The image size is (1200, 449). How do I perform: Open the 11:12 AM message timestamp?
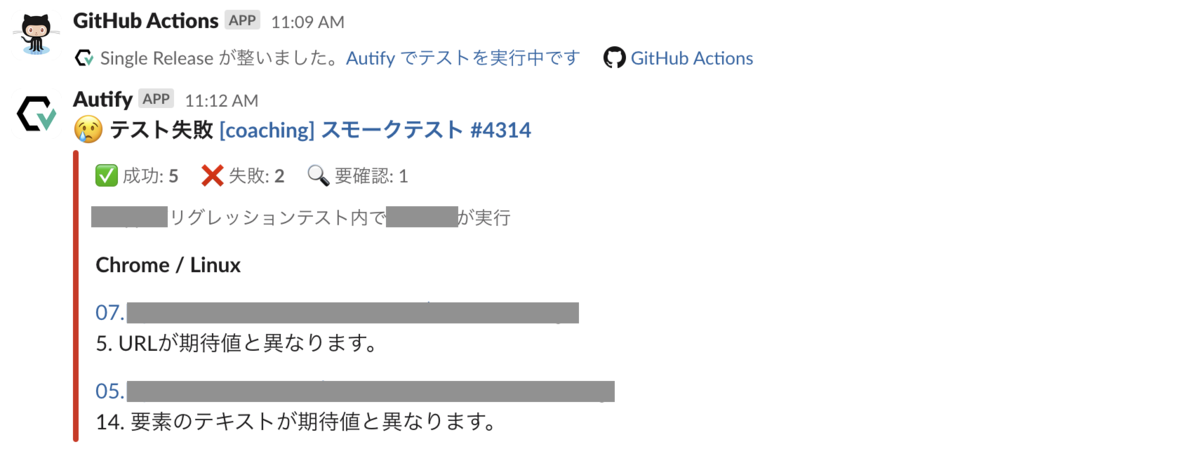(x=222, y=99)
